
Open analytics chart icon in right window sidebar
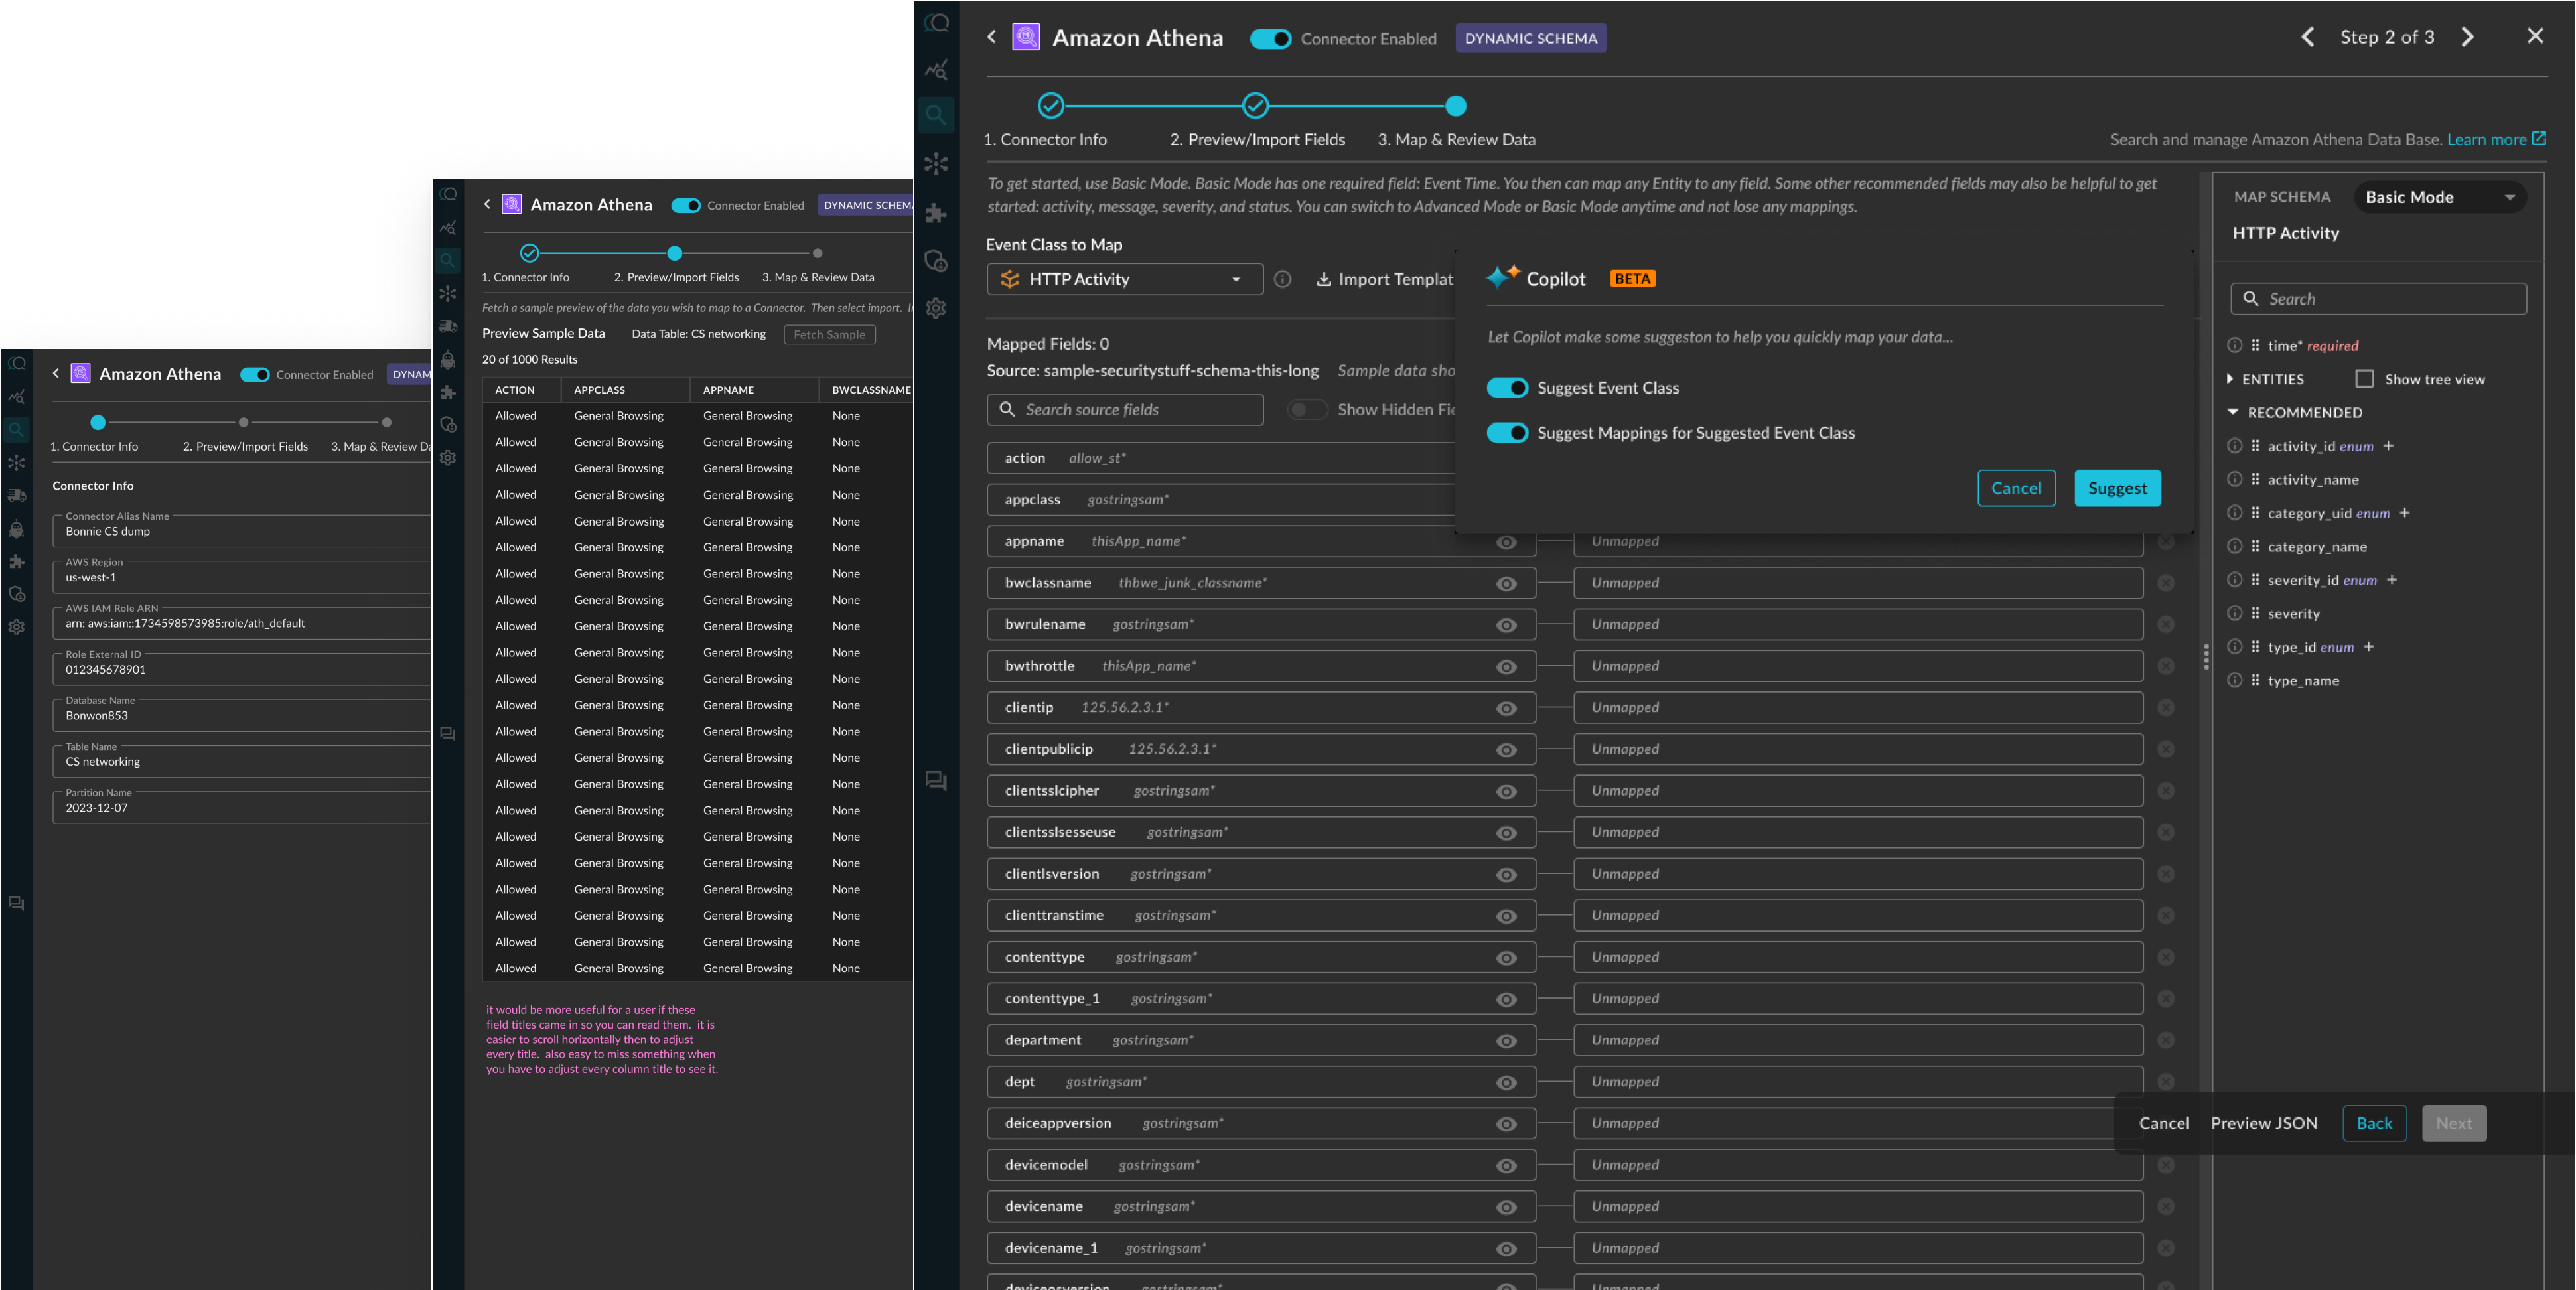pyautogui.click(x=936, y=70)
